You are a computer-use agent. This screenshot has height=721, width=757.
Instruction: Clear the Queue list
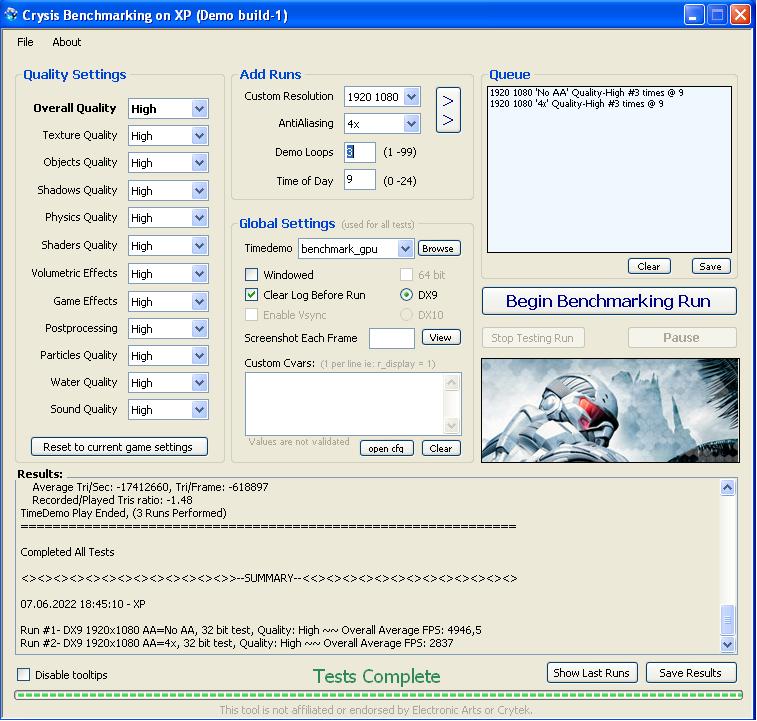[x=648, y=266]
